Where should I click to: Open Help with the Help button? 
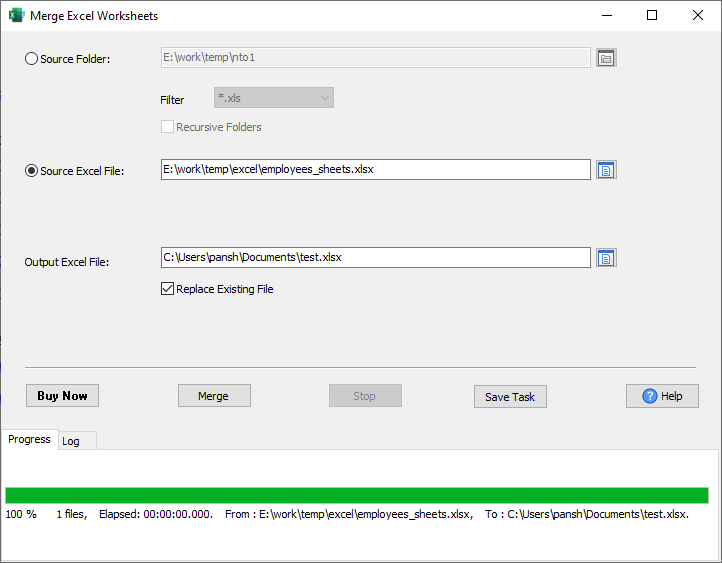coord(662,396)
